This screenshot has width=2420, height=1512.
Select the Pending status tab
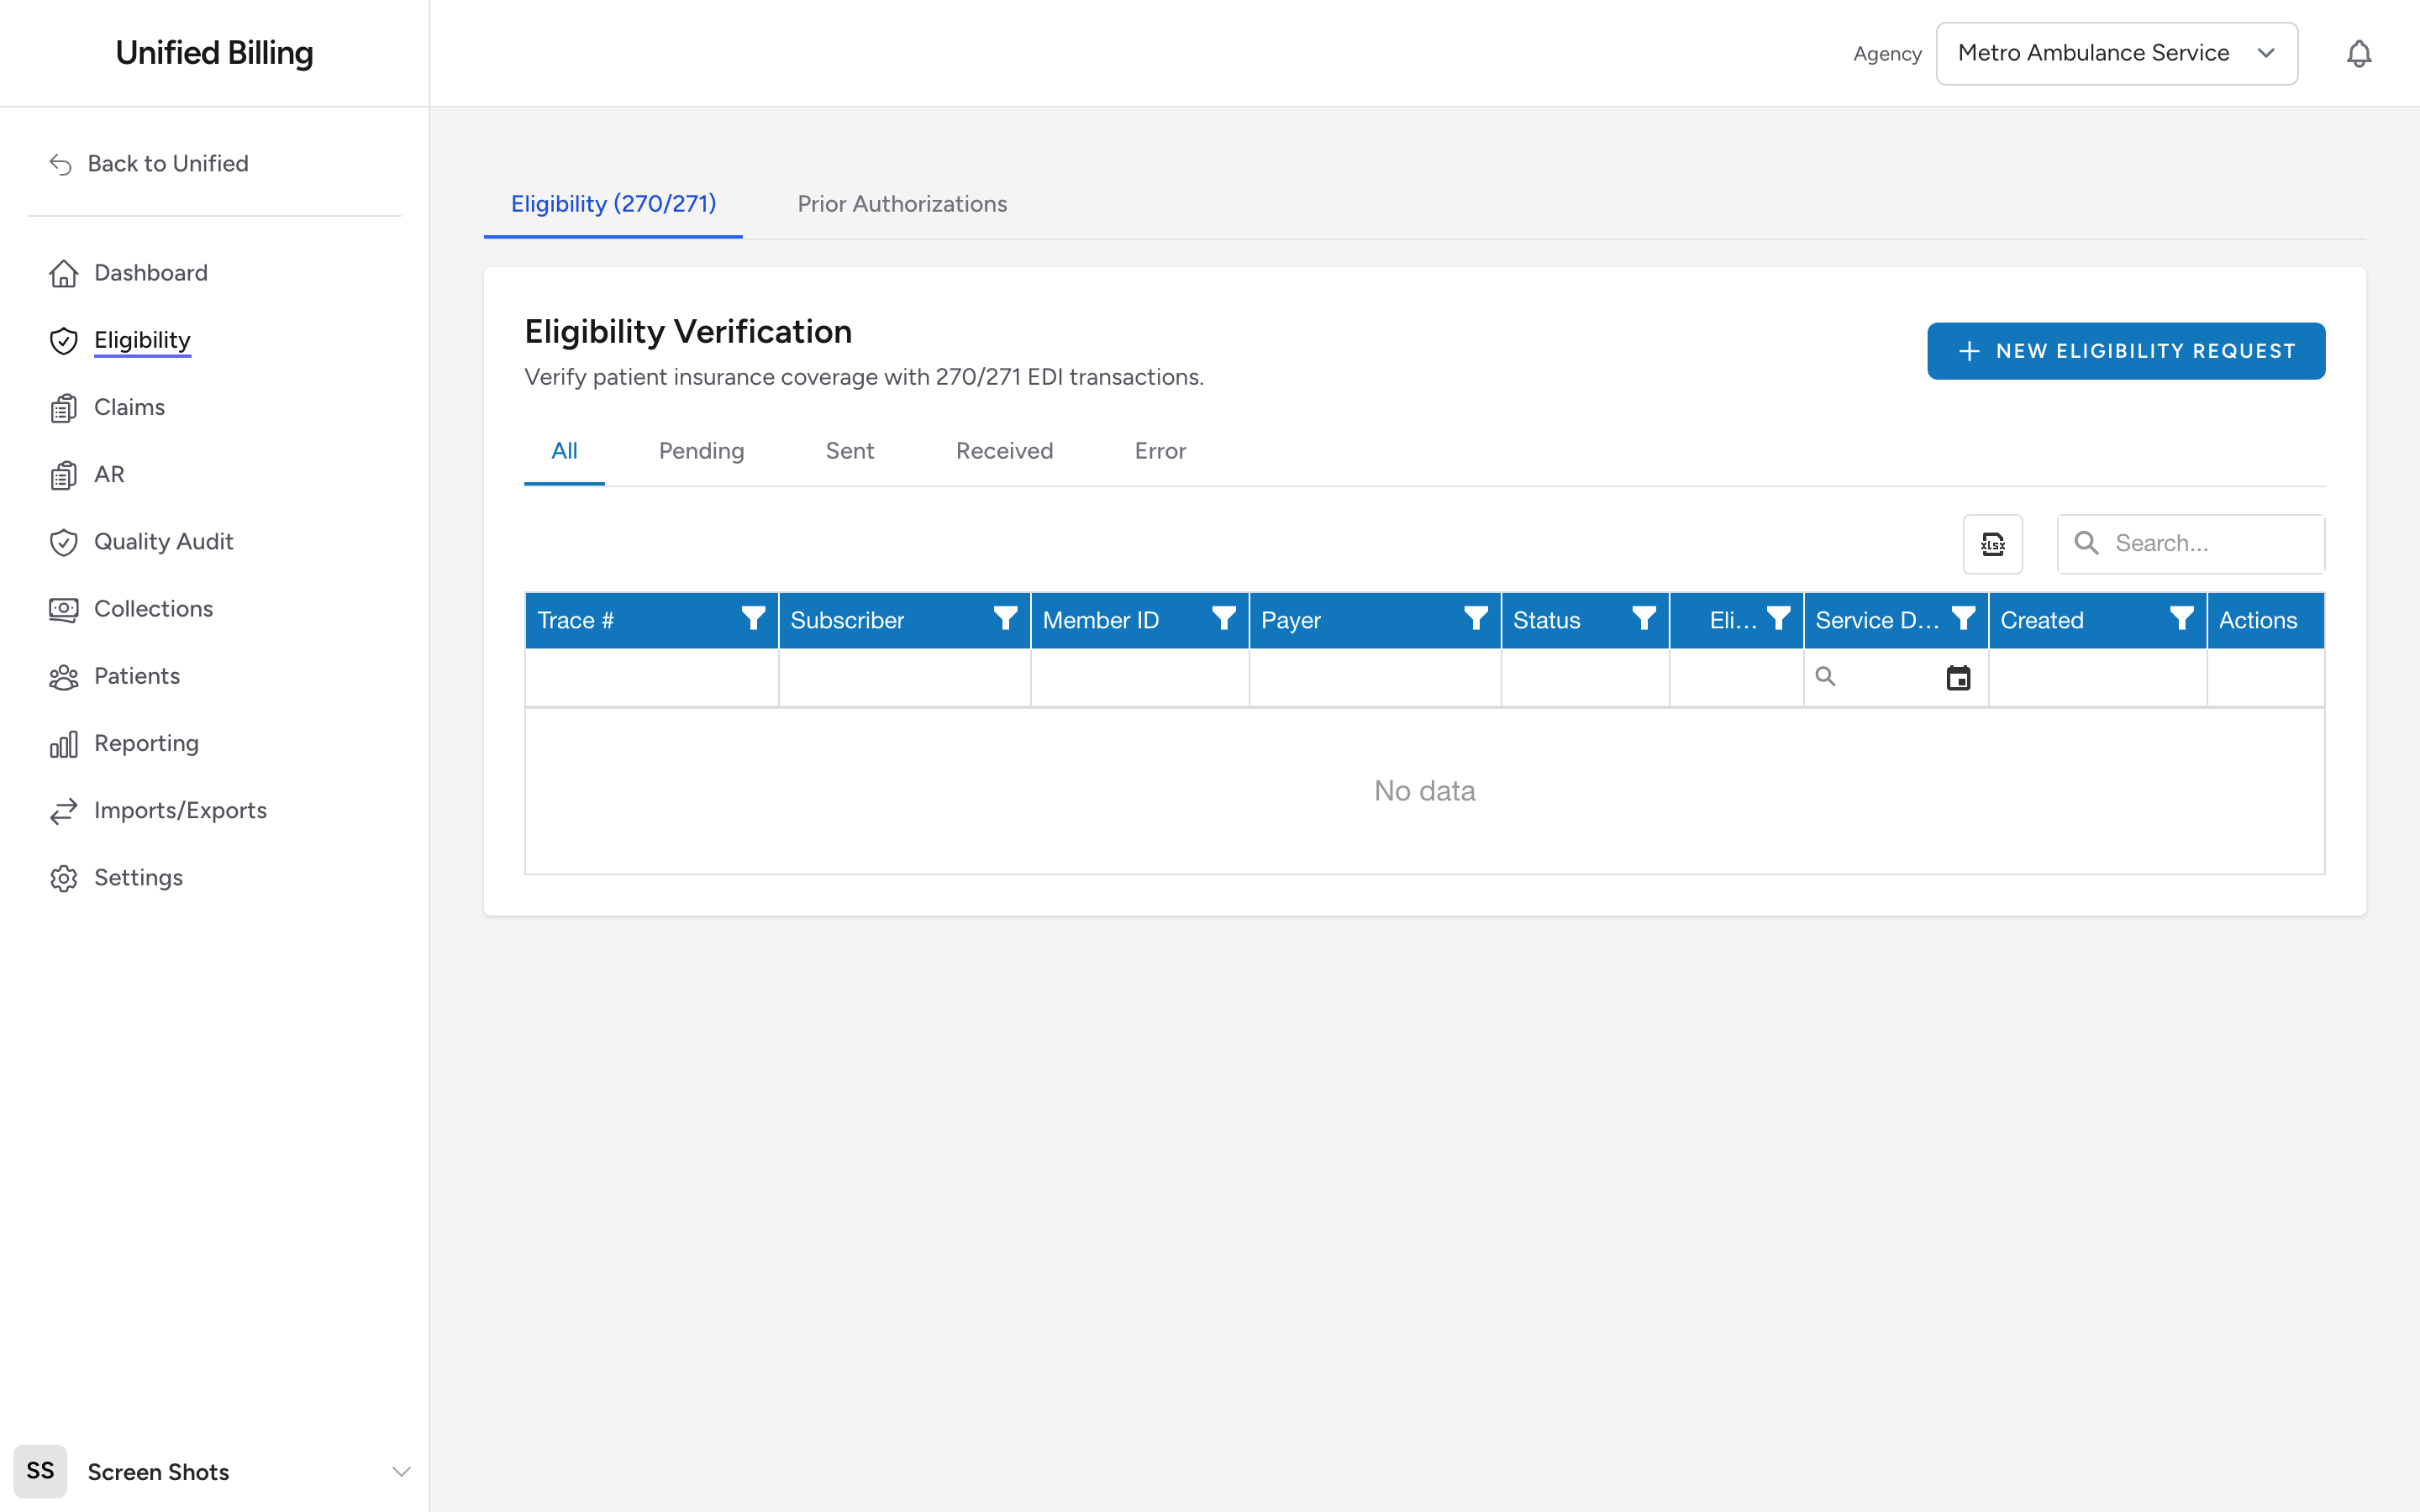tap(701, 451)
